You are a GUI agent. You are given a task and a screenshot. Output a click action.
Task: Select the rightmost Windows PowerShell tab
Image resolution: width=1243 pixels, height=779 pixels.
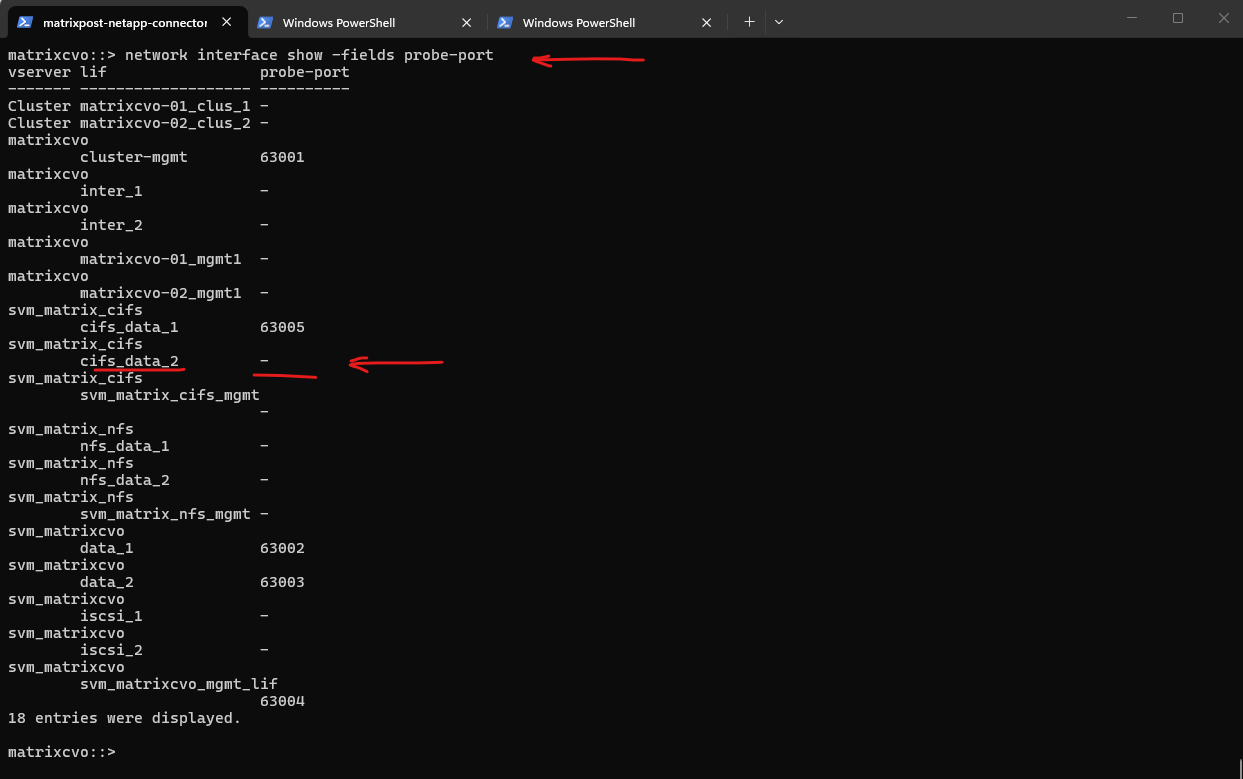pyautogui.click(x=590, y=22)
